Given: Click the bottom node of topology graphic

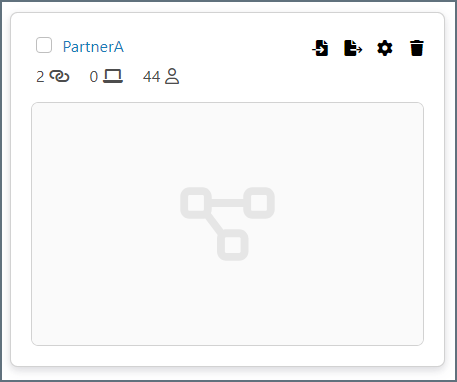Looking at the screenshot, I should pos(233,245).
